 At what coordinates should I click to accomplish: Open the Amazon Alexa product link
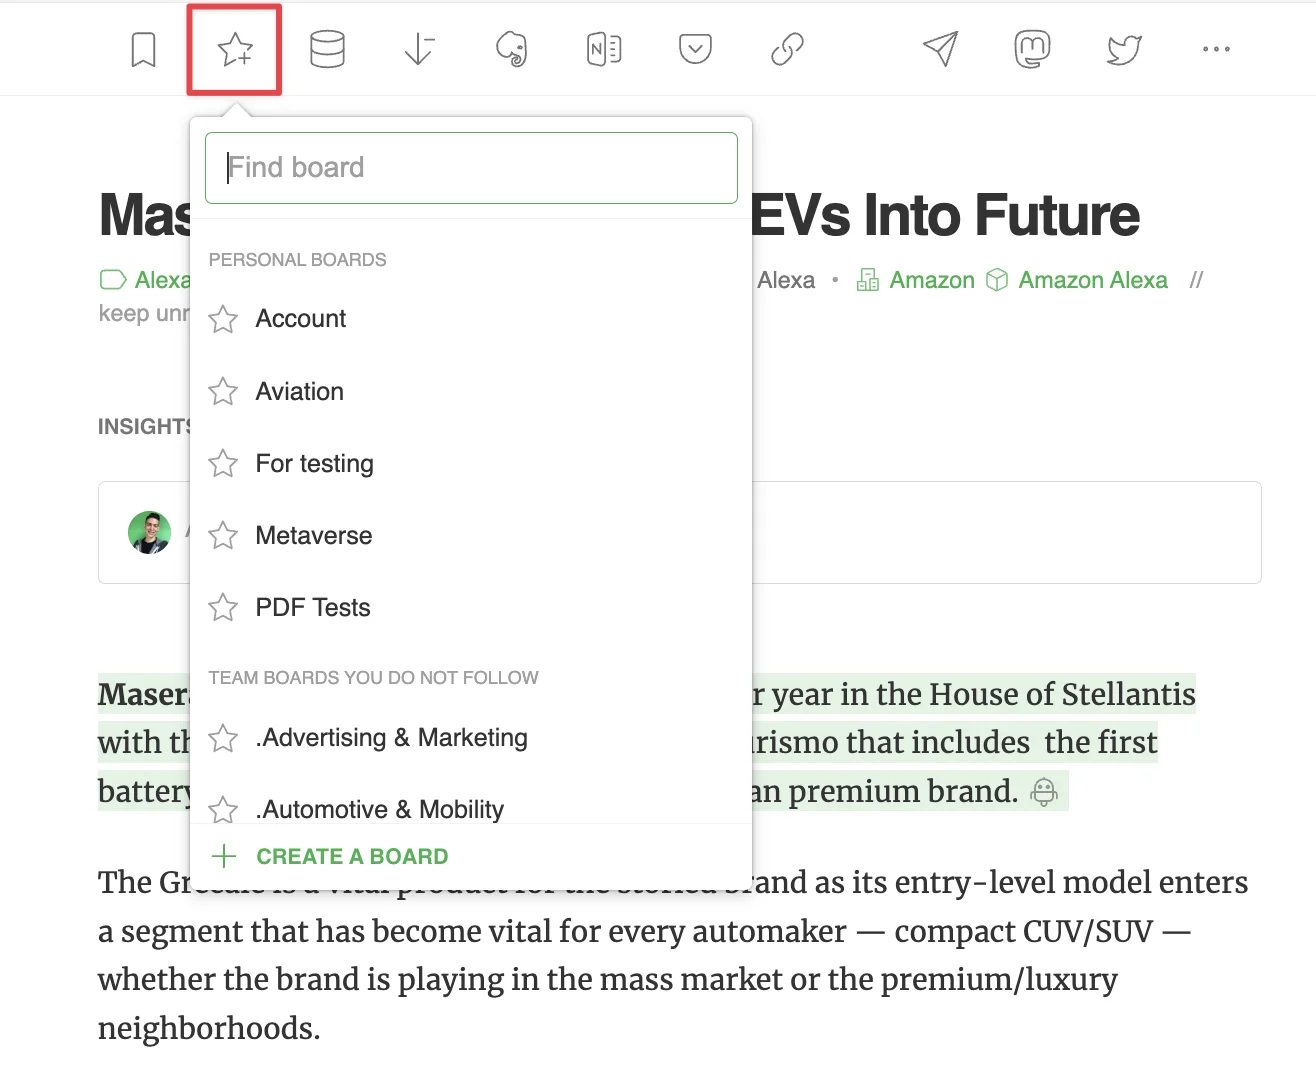[1093, 280]
